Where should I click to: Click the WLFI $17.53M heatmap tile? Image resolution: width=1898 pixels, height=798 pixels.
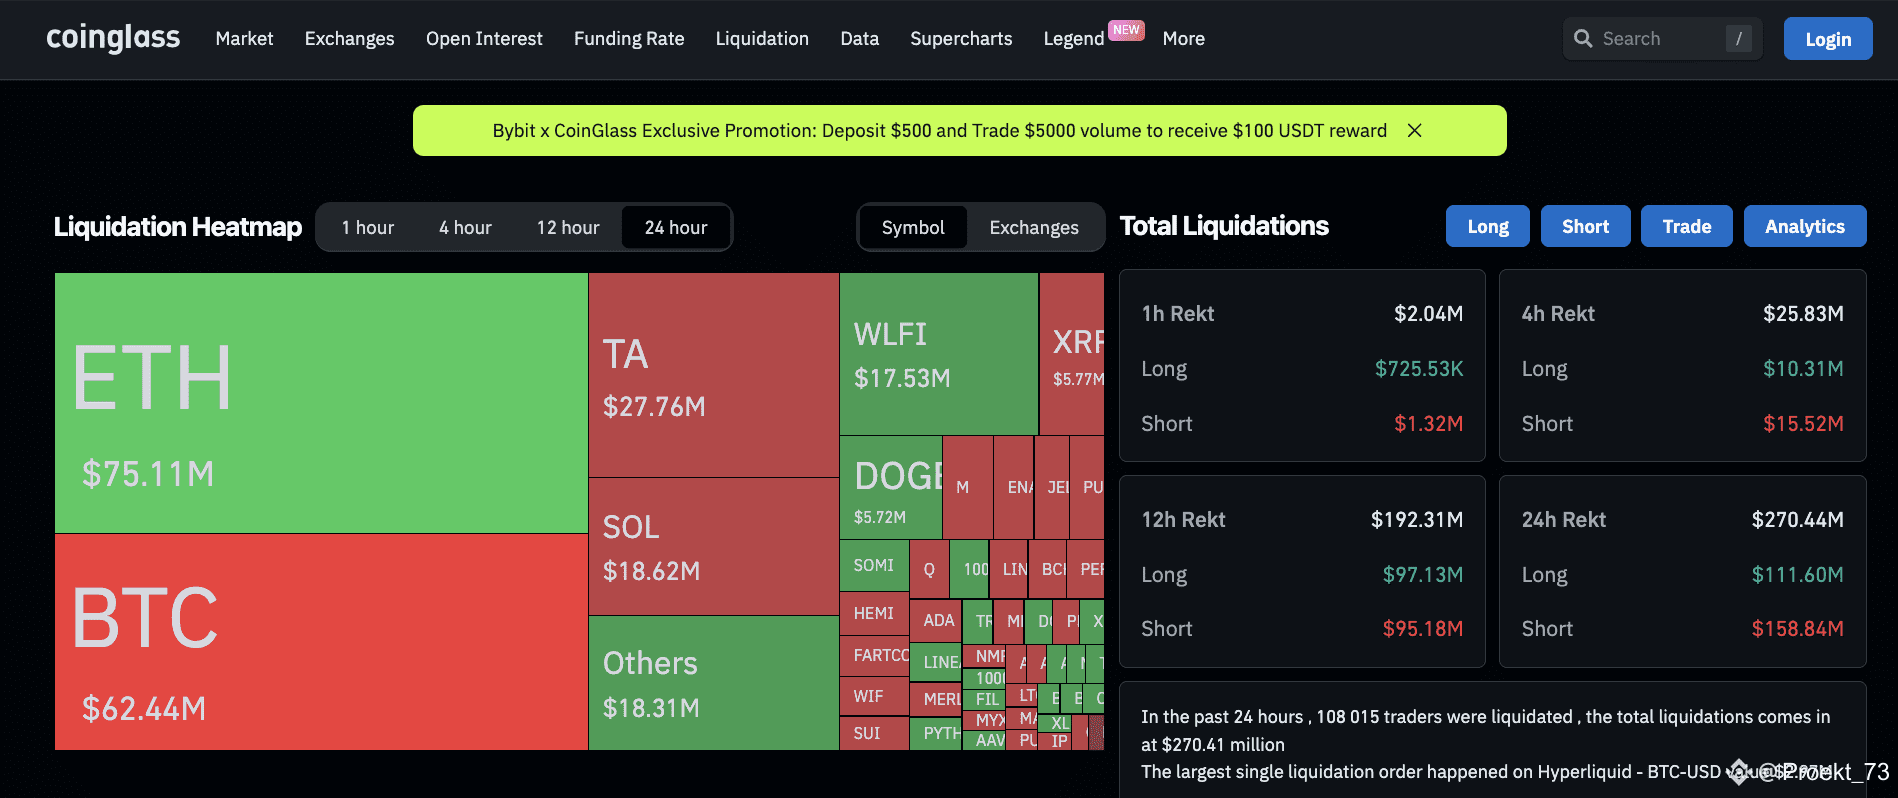(x=939, y=354)
